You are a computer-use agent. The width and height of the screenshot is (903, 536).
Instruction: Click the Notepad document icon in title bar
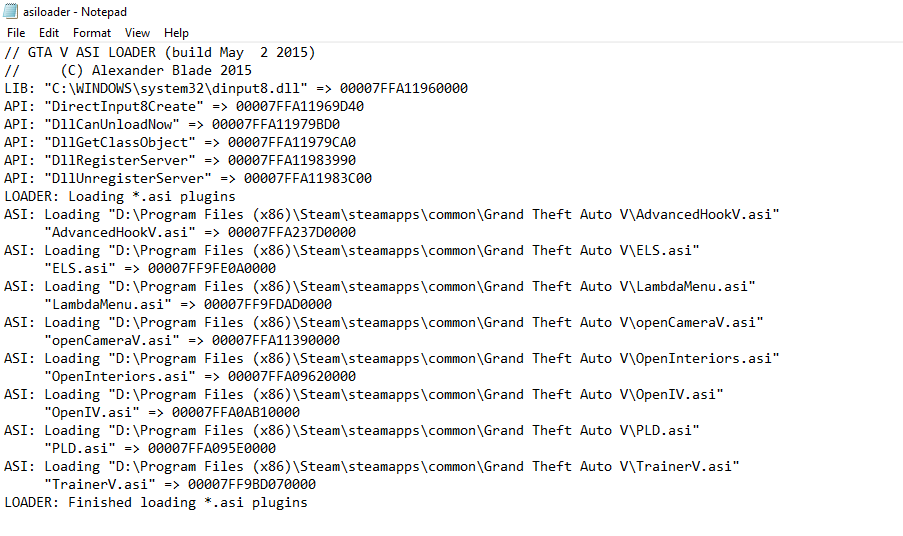pos(9,11)
